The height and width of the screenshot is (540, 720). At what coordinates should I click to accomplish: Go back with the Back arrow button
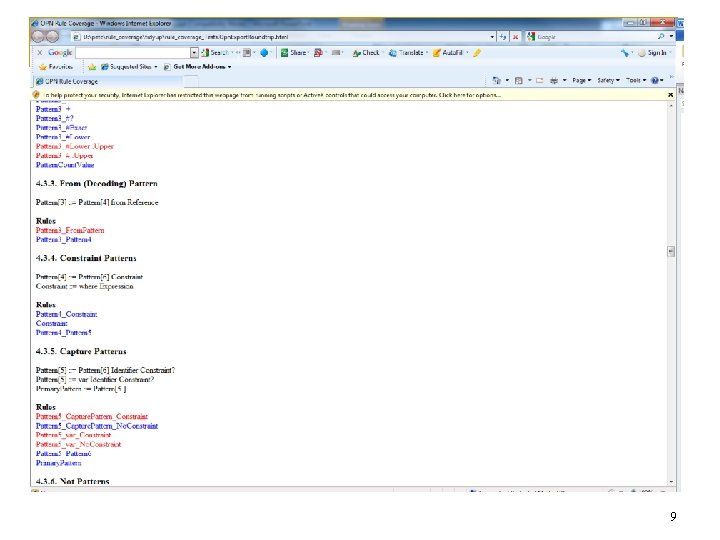click(38, 36)
